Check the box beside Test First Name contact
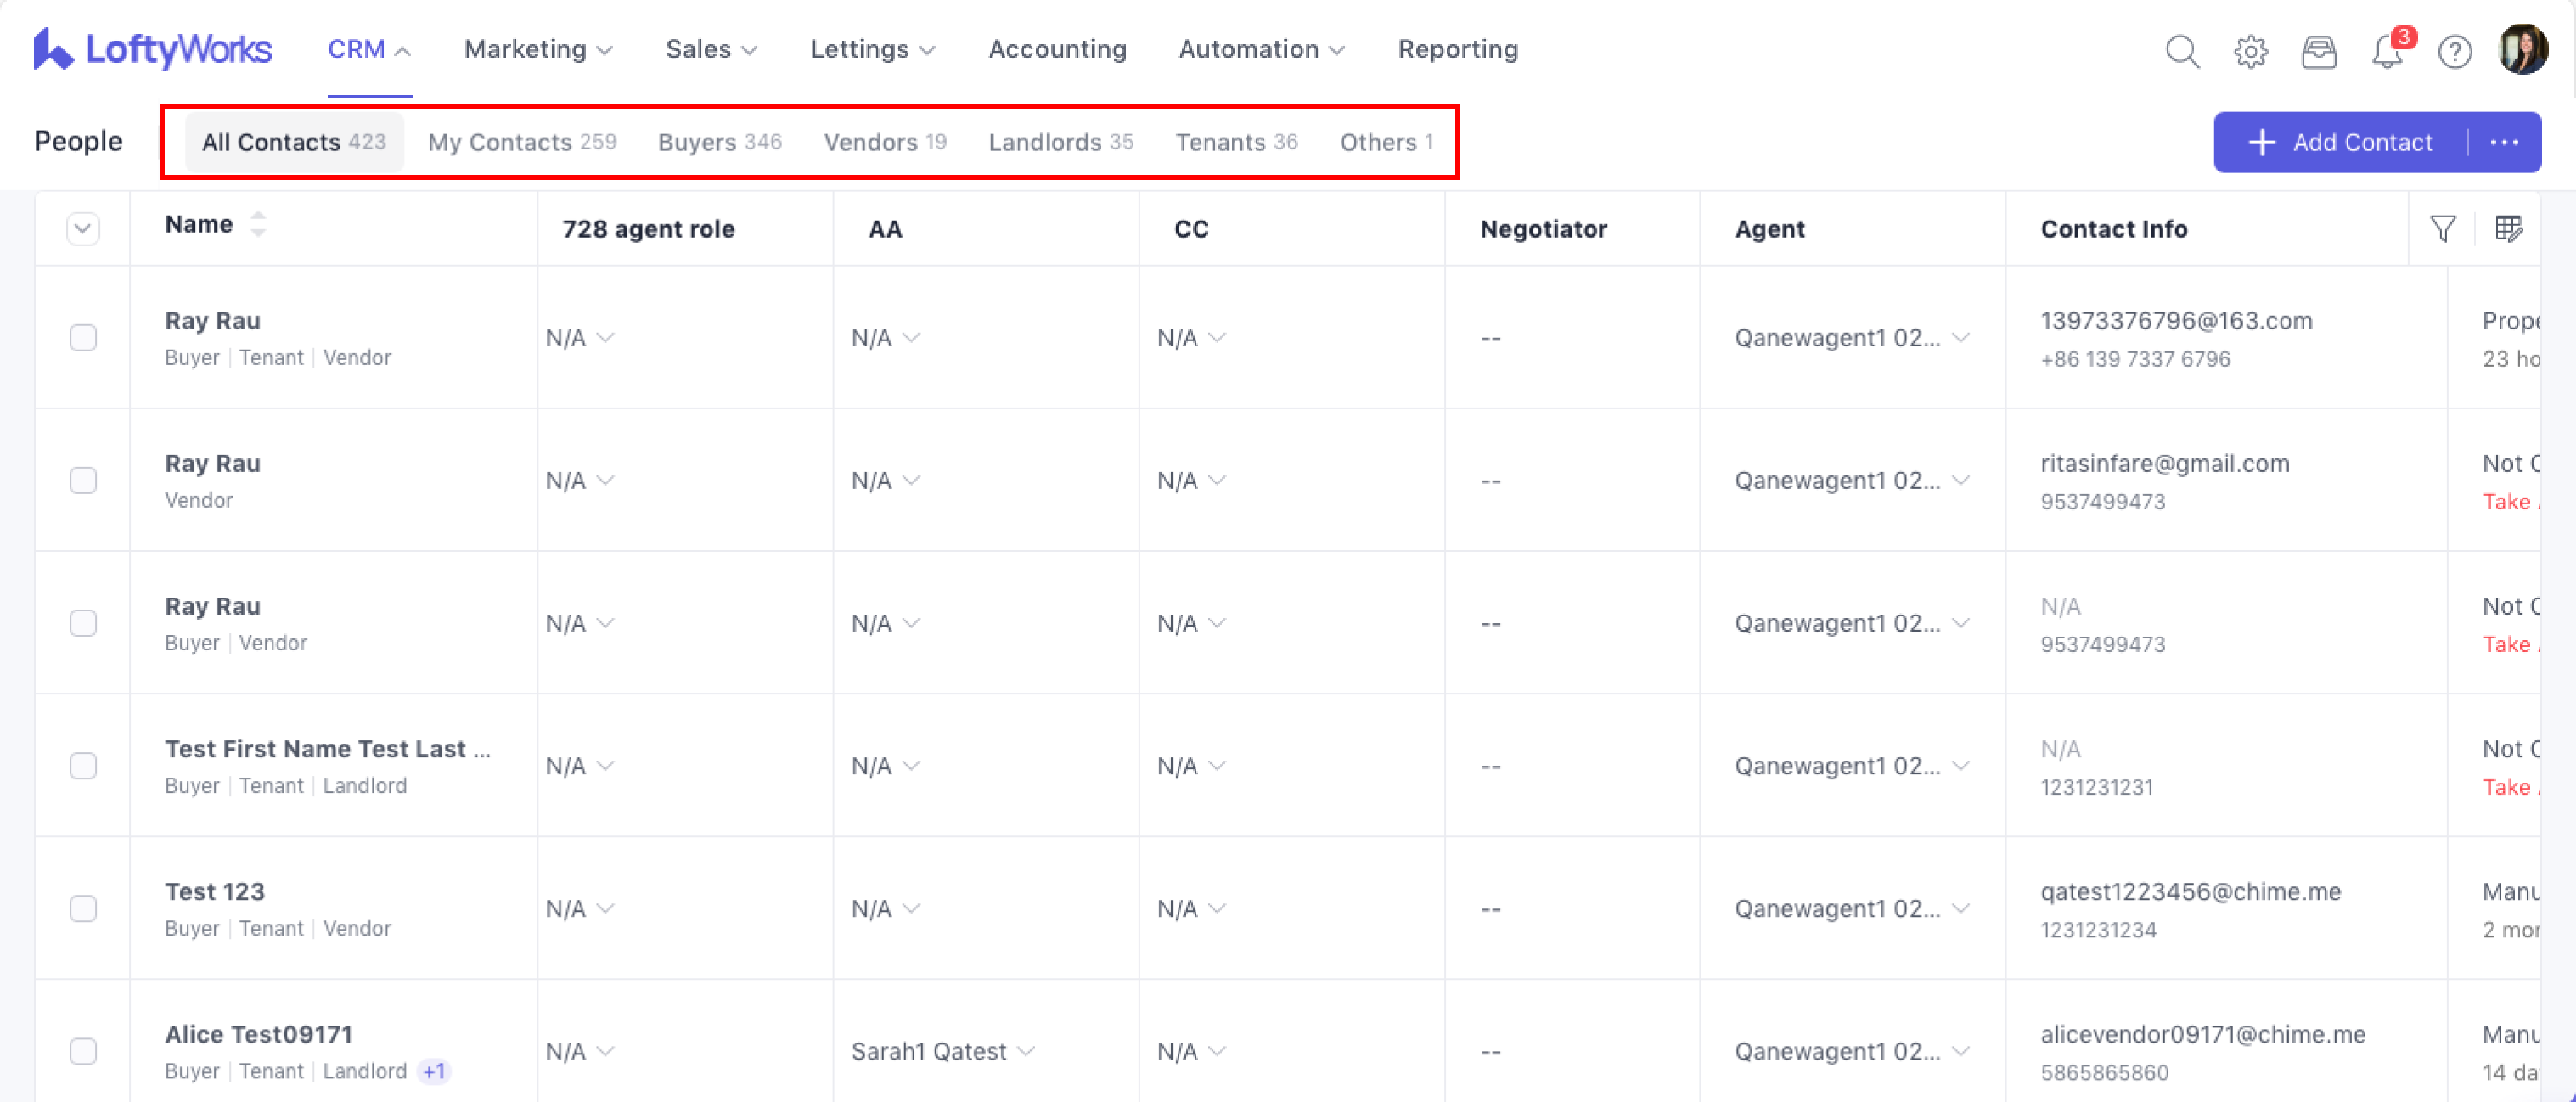This screenshot has height=1102, width=2576. (83, 765)
